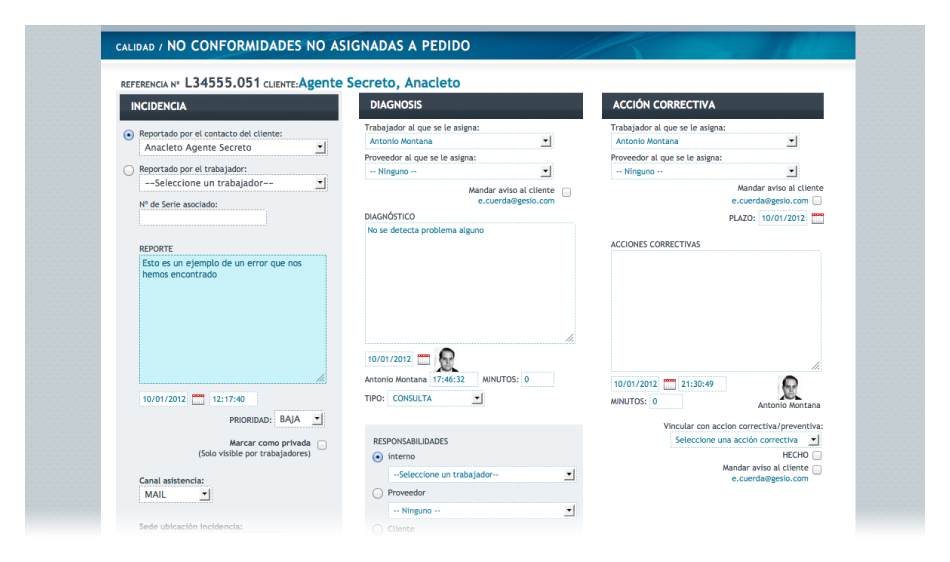Screen dimensions: 950x562
Task: Click the ACCIONES CORRECTIVAS text area resize grip
Action: click(815, 365)
